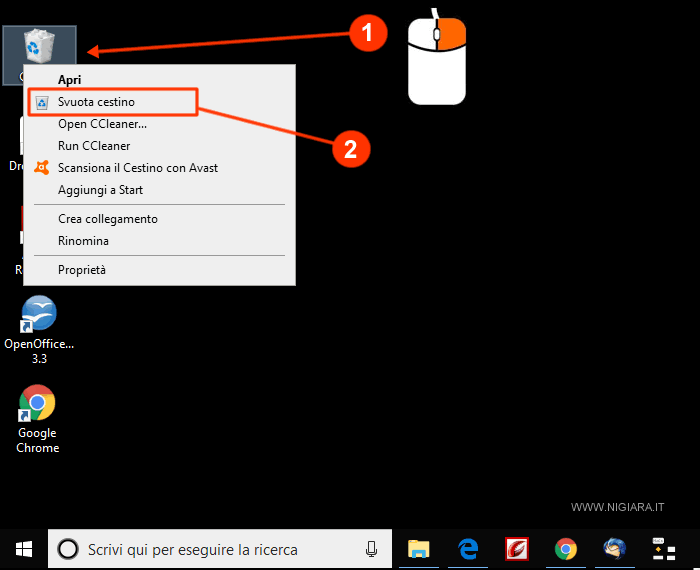Choose Apri in the context menu

tap(70, 80)
